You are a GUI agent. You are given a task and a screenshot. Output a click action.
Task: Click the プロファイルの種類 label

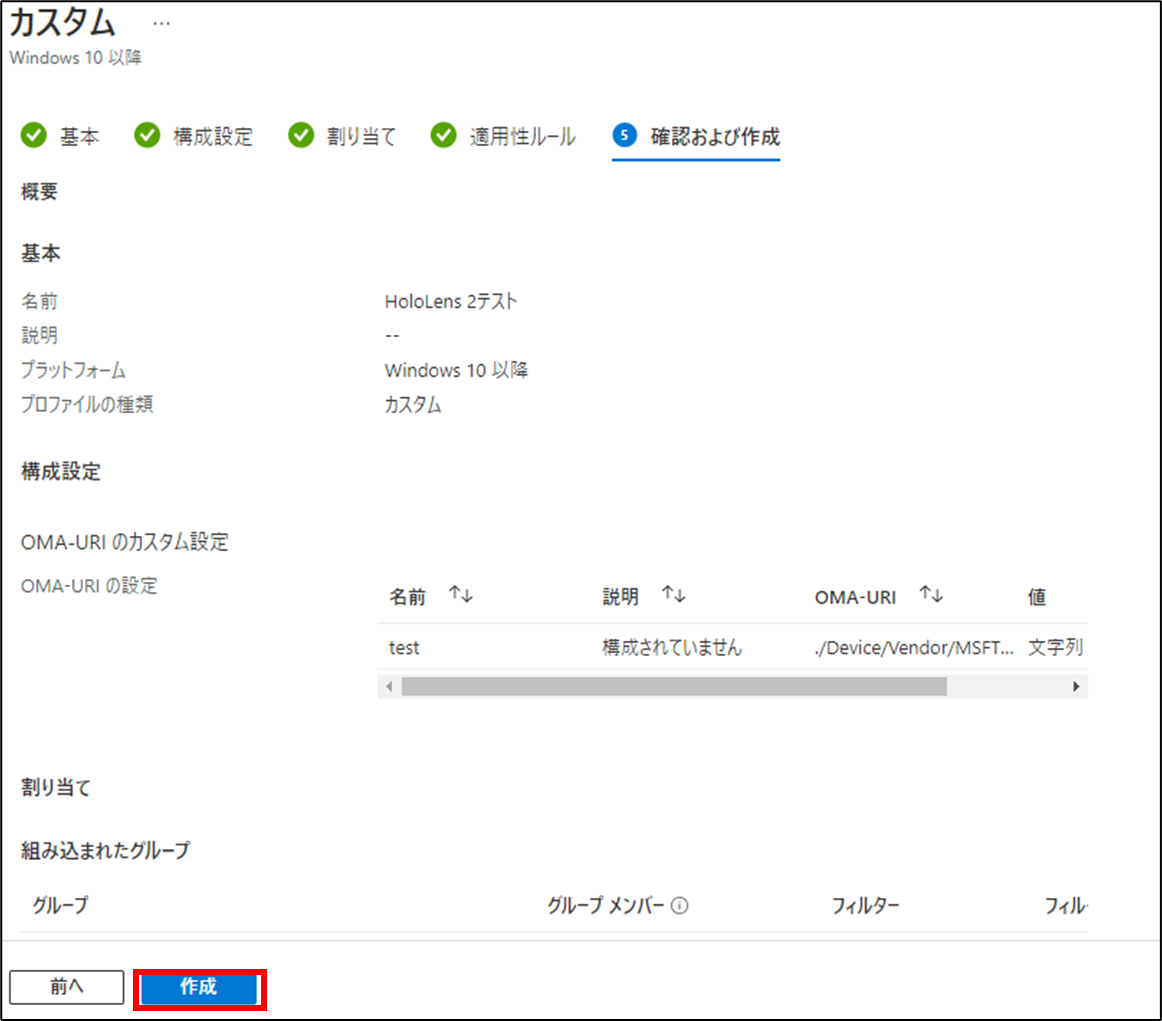[87, 405]
